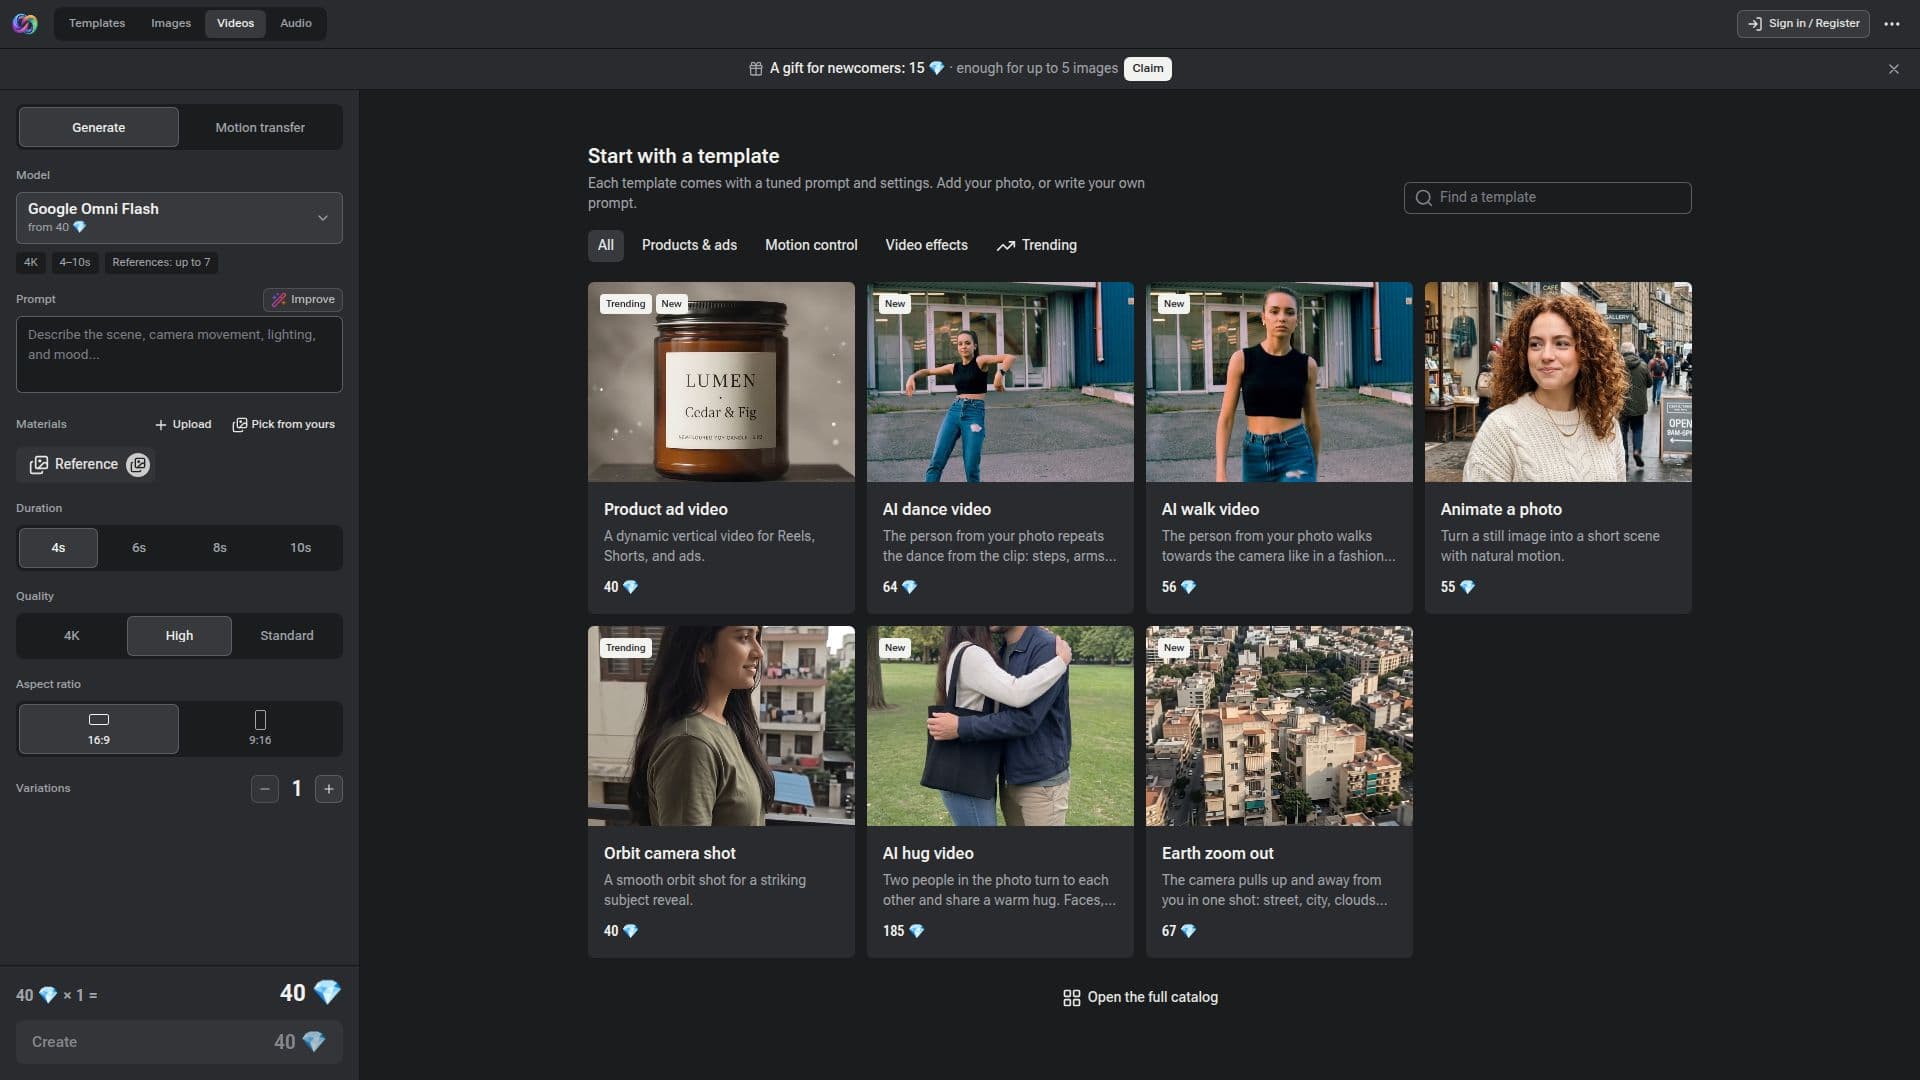1920x1080 pixels.
Task: Expand the Google Omni Flash model dropdown
Action: coord(179,218)
